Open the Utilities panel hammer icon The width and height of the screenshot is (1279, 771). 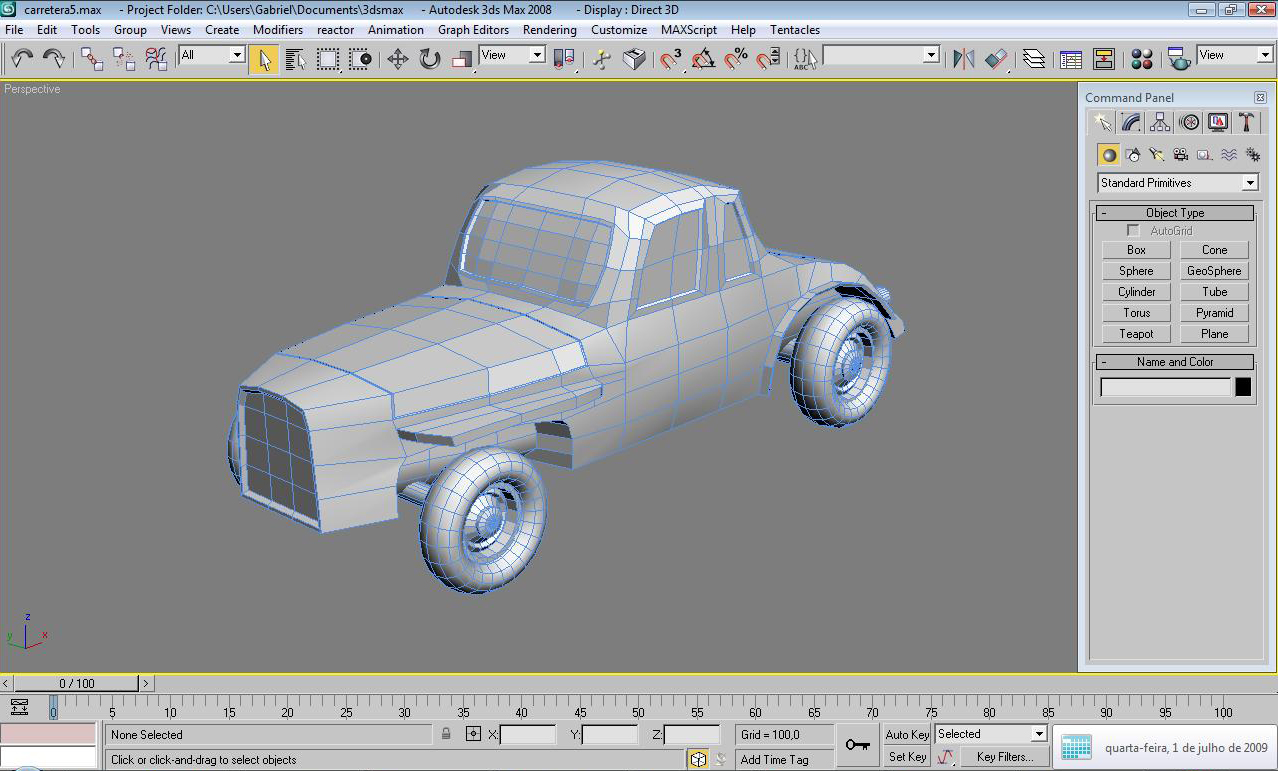tap(1247, 122)
